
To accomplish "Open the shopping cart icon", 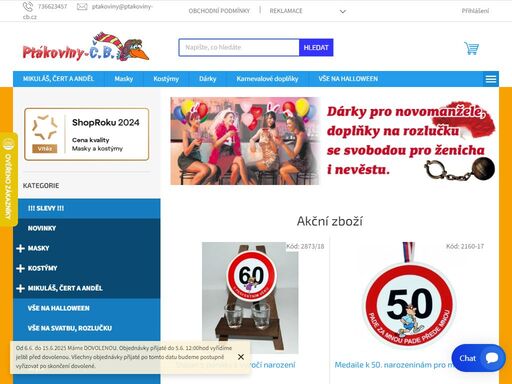I will tap(471, 48).
